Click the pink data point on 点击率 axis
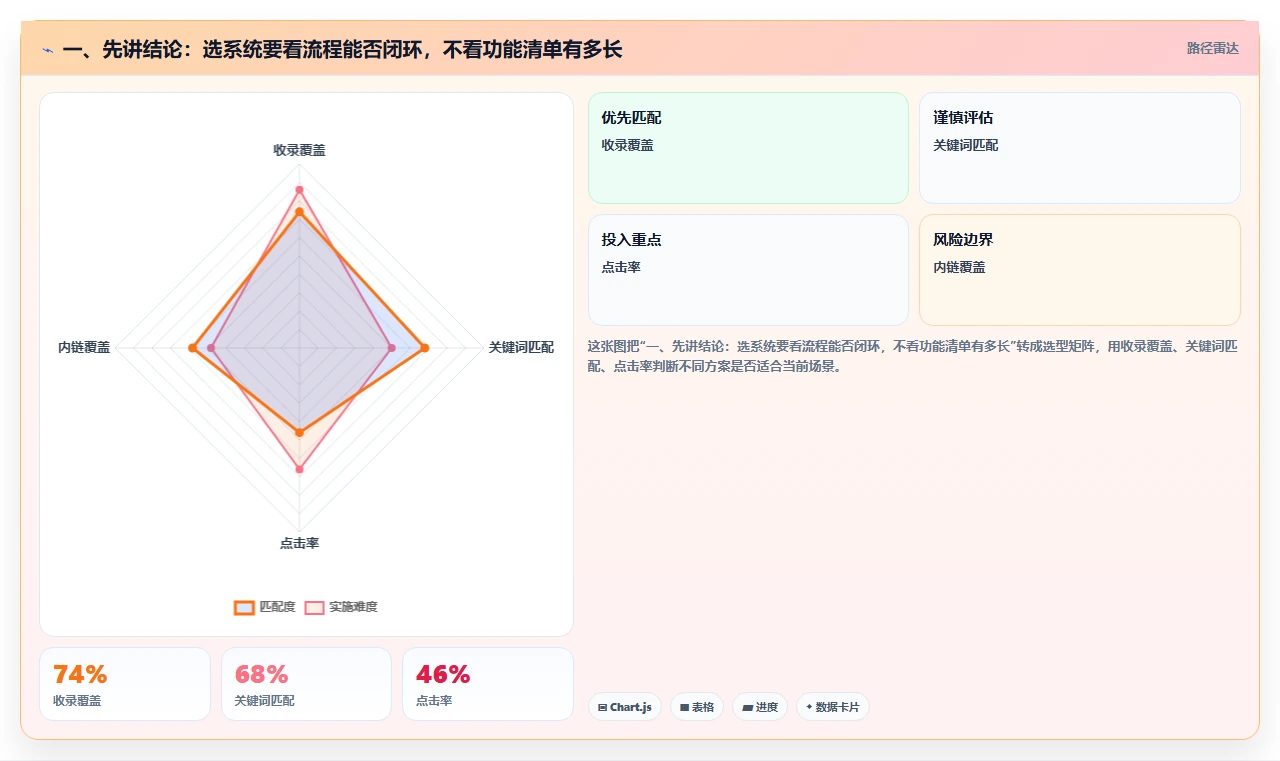The width and height of the screenshot is (1280, 761). (x=299, y=469)
